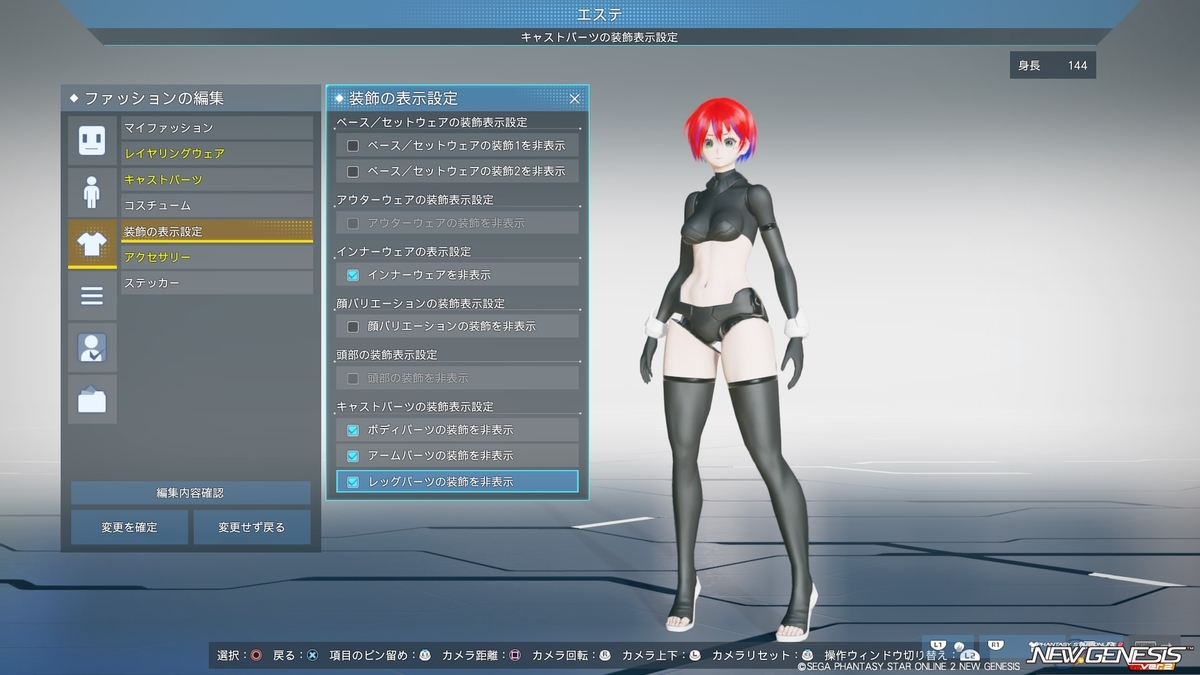
Task: Select マイファッション menu entry
Action: tap(216, 128)
